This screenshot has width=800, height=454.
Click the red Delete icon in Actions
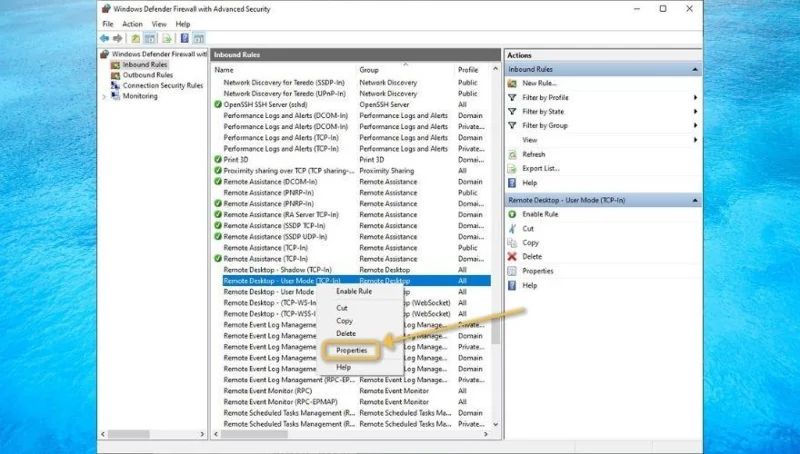(512, 257)
